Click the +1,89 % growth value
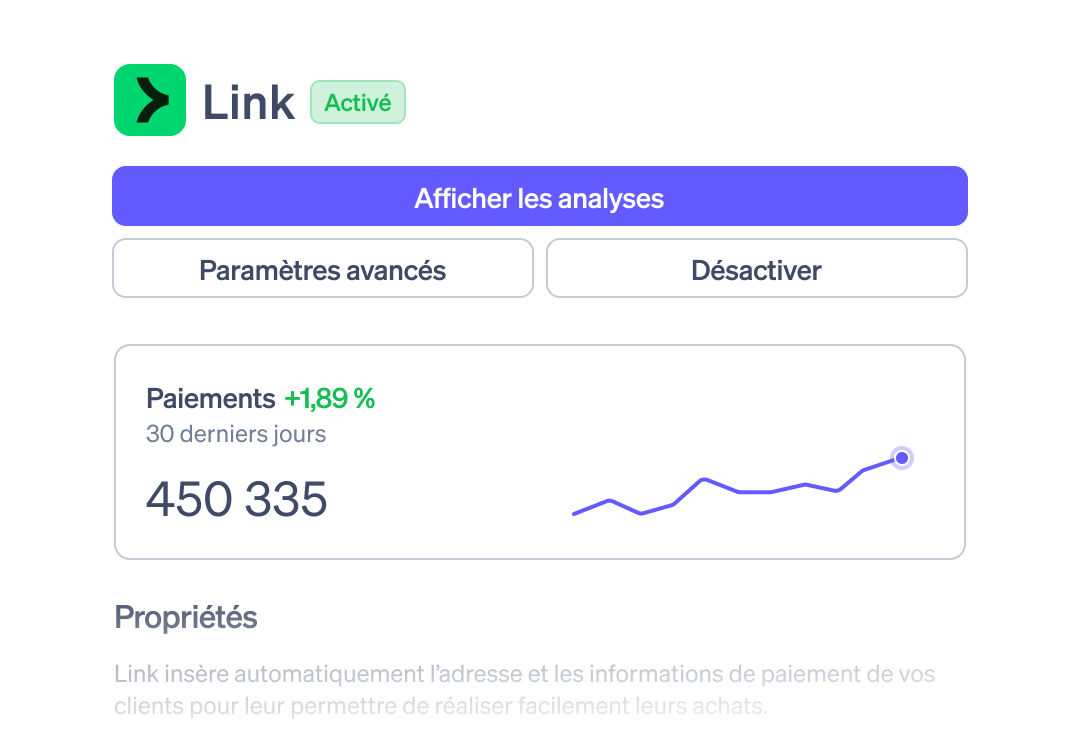The image size is (1080, 742). click(329, 398)
